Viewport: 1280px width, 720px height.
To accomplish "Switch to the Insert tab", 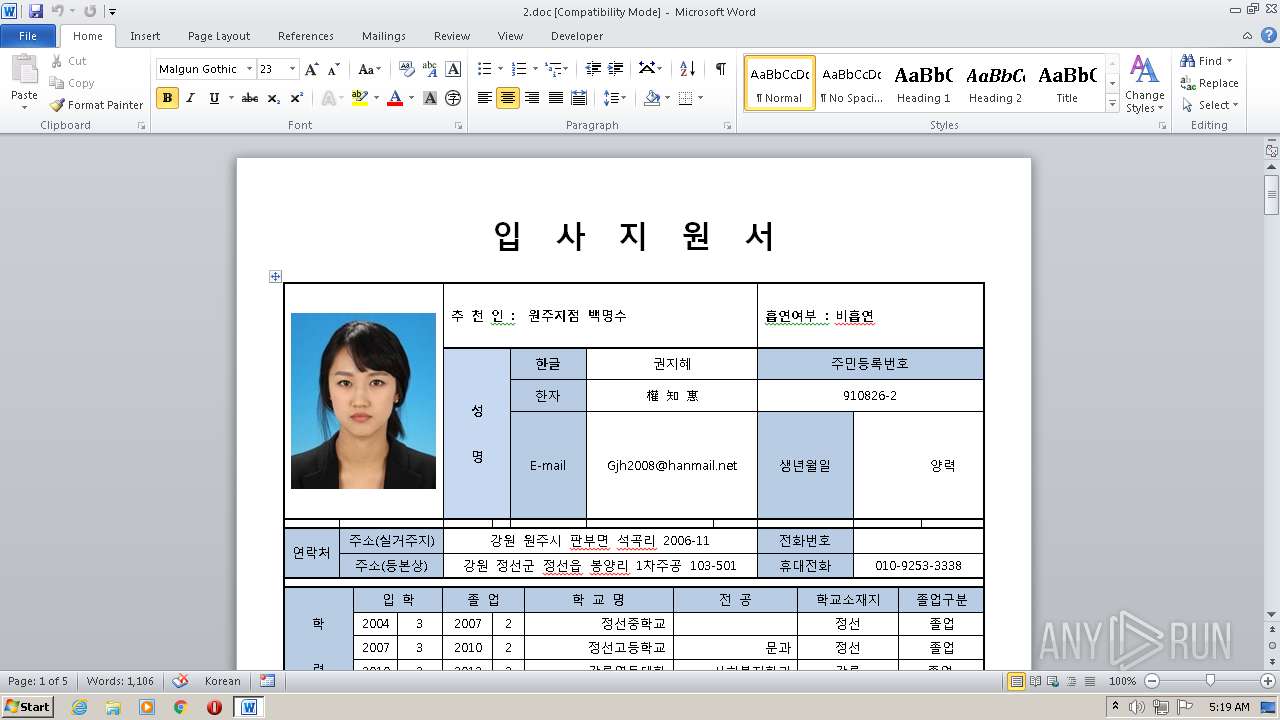I will [145, 36].
